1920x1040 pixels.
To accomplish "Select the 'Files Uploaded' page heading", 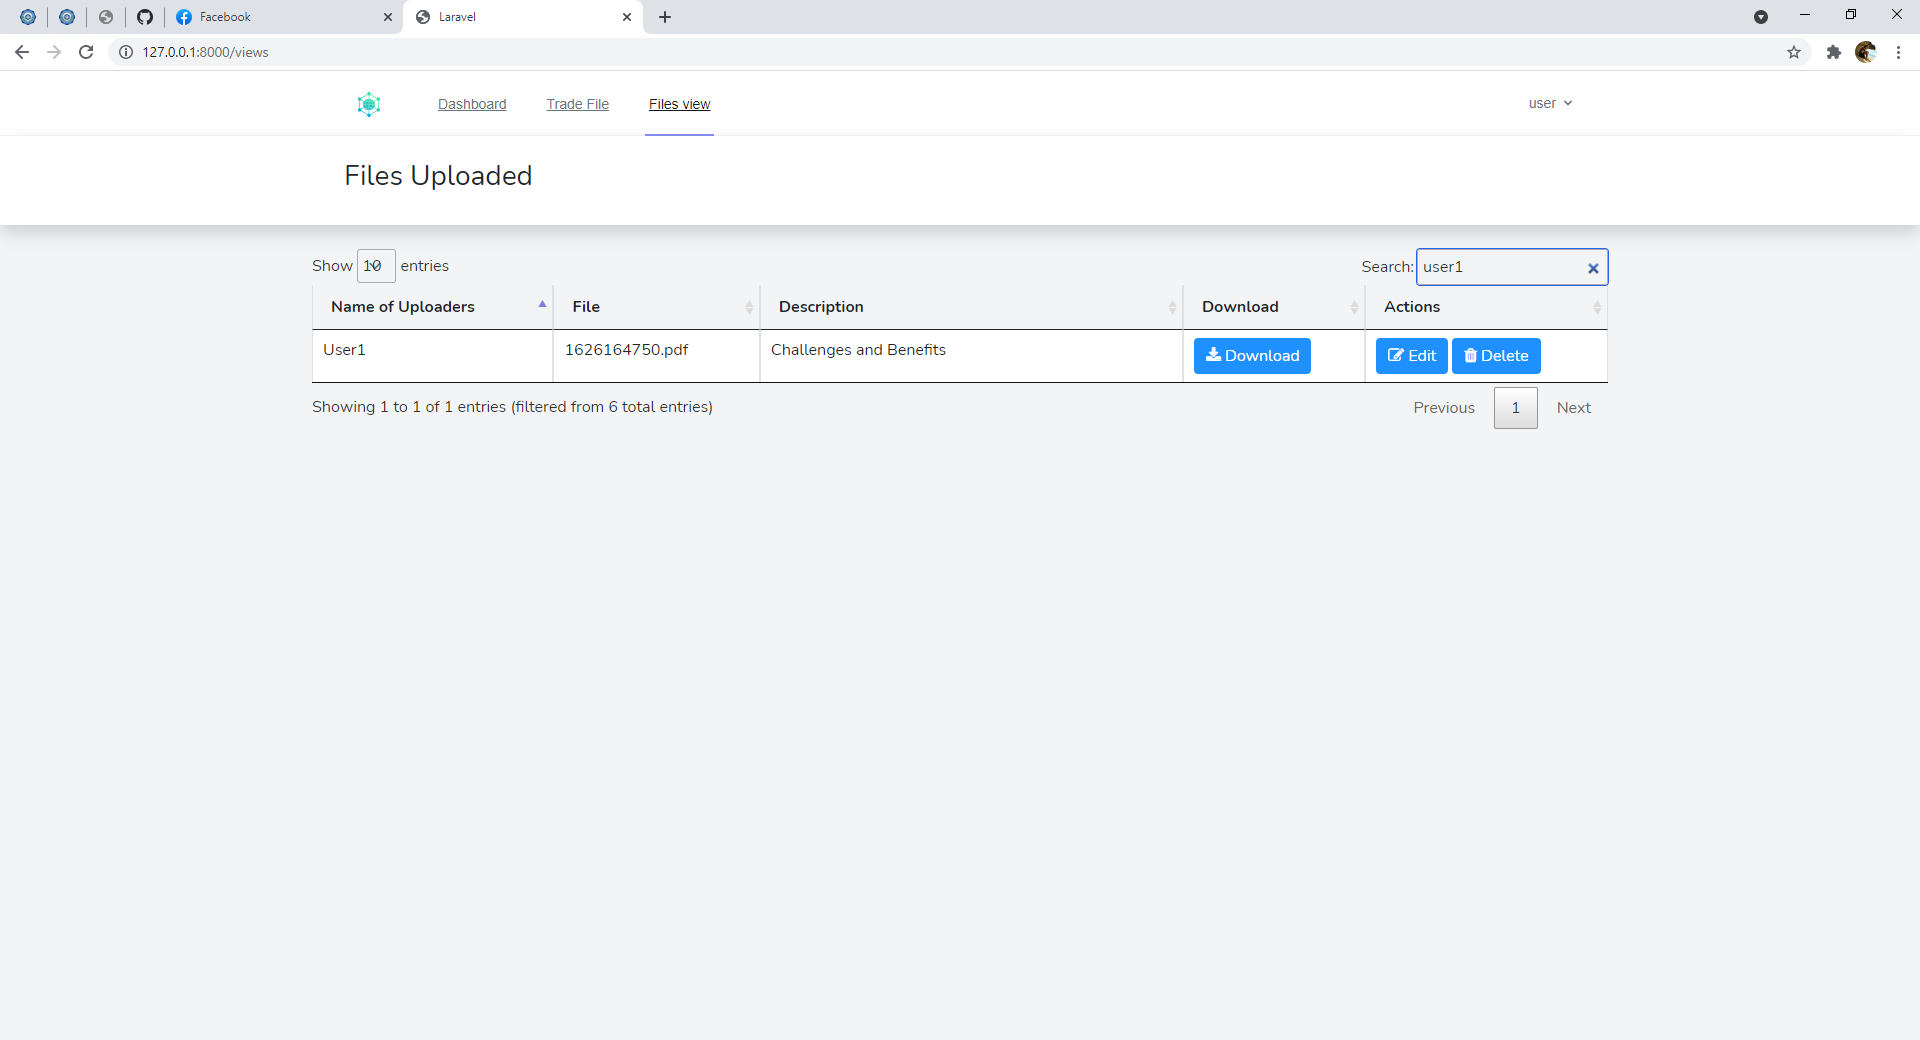I will (438, 176).
